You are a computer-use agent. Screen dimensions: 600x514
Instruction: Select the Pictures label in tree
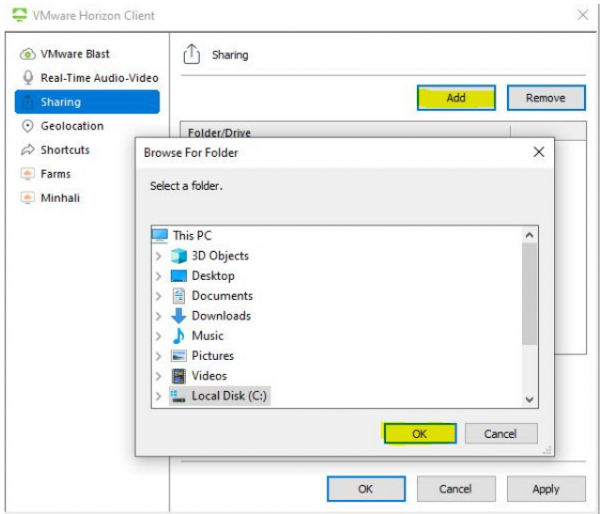tap(213, 356)
